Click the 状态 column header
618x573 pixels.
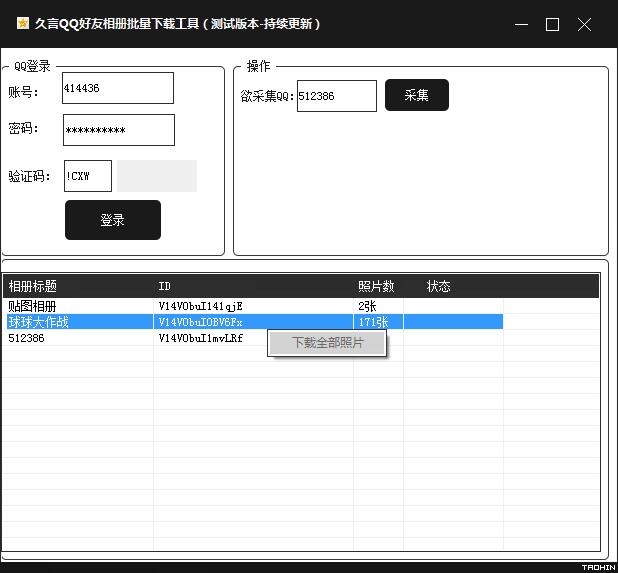[453, 286]
